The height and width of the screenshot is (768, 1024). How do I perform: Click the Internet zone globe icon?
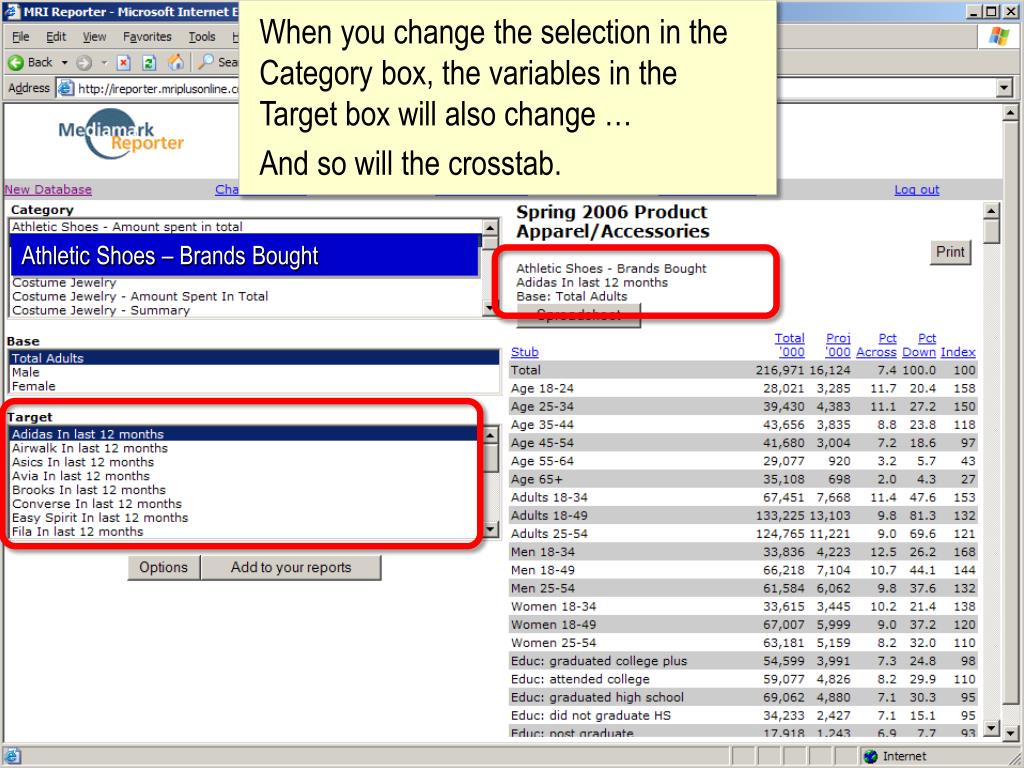coord(870,756)
